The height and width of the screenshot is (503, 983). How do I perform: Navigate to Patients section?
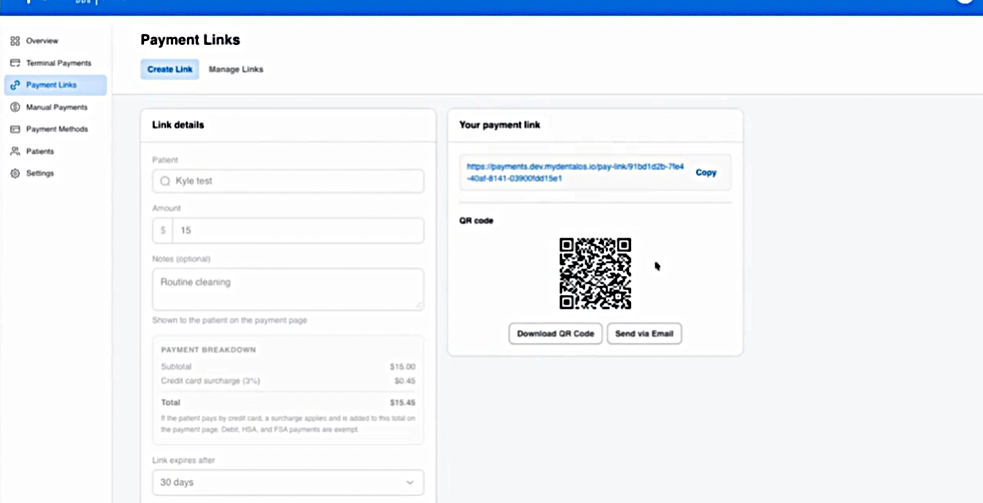pos(55,151)
